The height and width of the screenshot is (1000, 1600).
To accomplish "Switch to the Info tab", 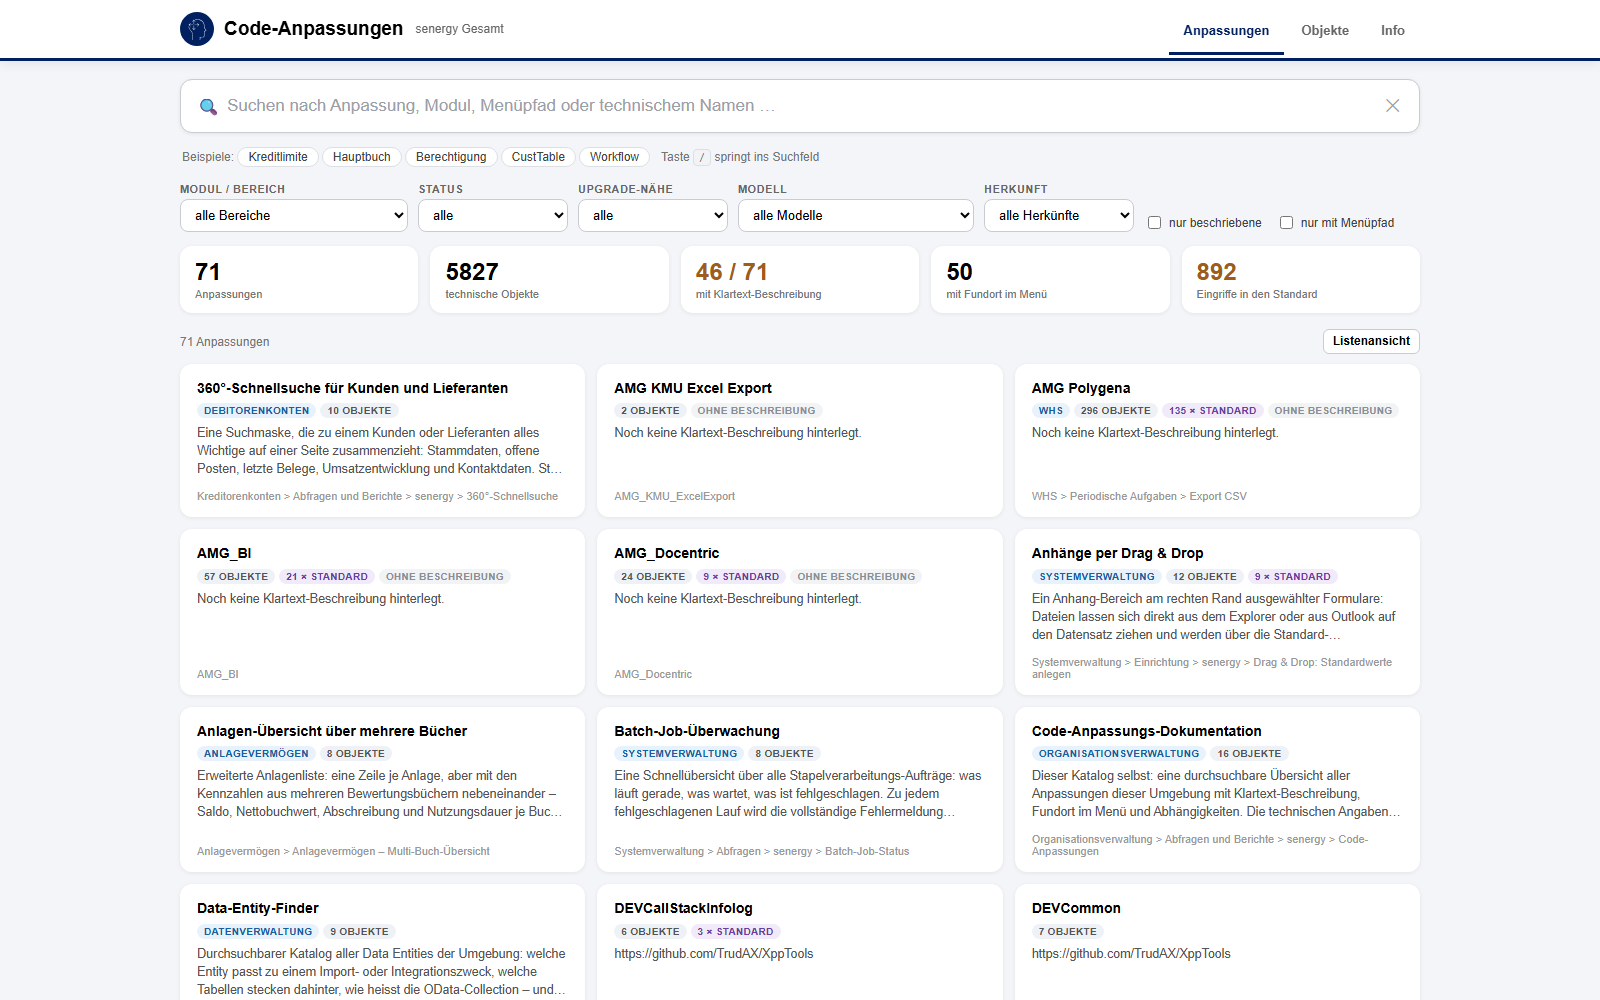I will [x=1393, y=31].
